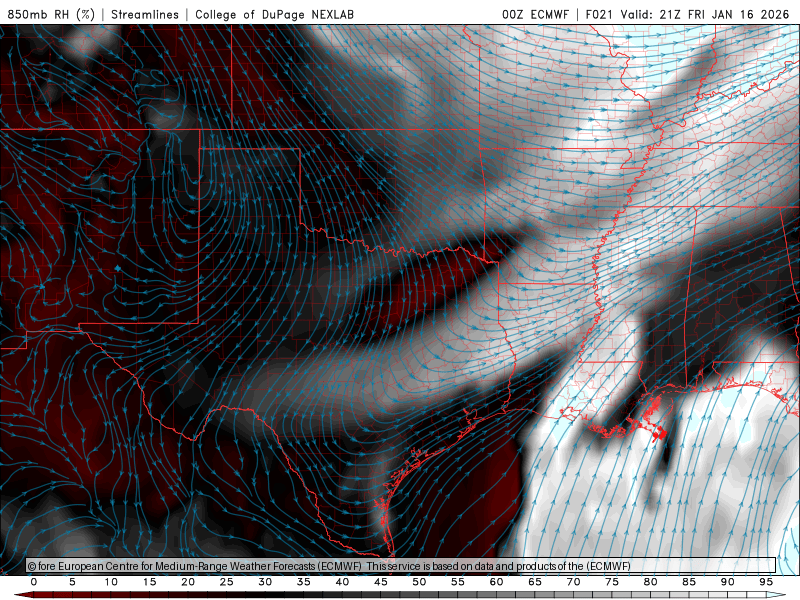
Task: Click the "60" value on the RH scale
Action: (496, 582)
